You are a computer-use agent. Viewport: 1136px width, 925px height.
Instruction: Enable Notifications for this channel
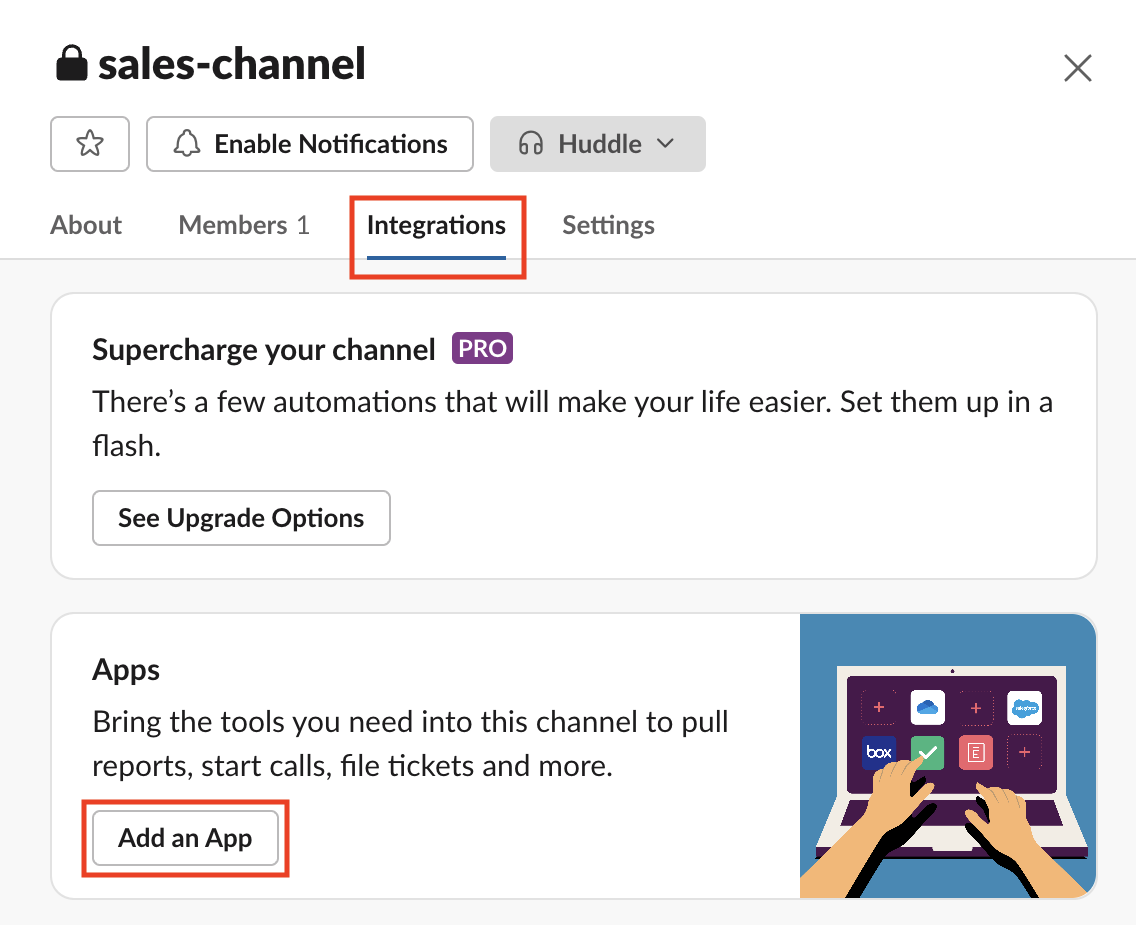(x=310, y=144)
